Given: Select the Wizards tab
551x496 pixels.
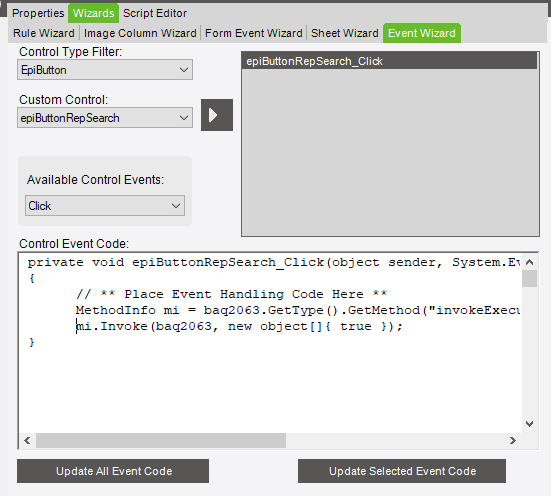Looking at the screenshot, I should point(93,13).
